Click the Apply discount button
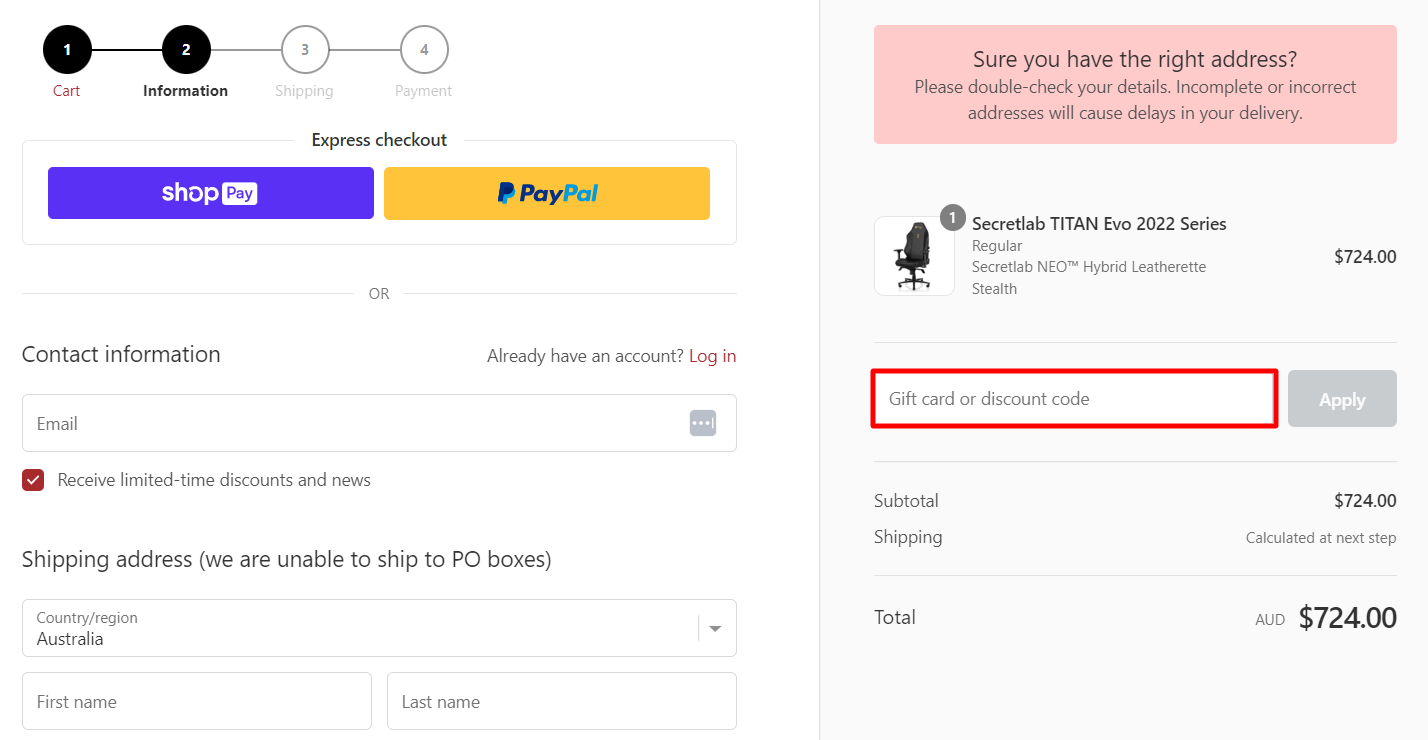The image size is (1428, 740). click(1342, 398)
